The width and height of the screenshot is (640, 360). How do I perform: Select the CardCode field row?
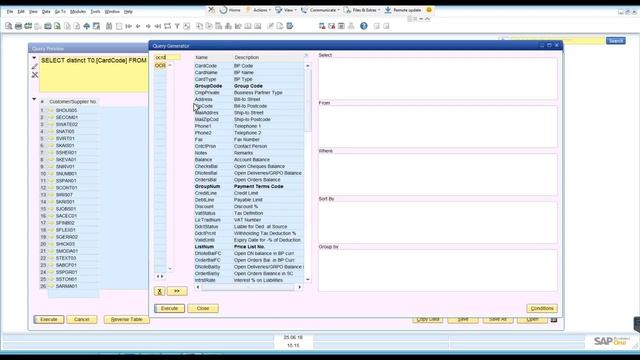tap(249, 66)
